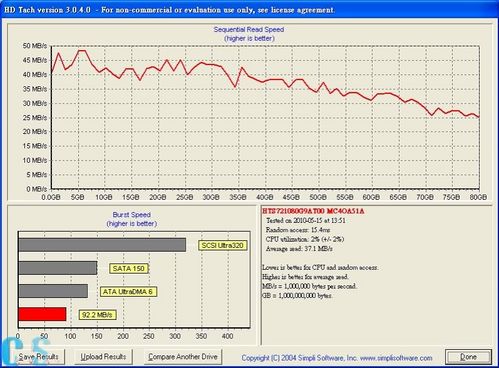This screenshot has width=499, height=368.
Task: Click the Save Results button
Action: coord(39,357)
